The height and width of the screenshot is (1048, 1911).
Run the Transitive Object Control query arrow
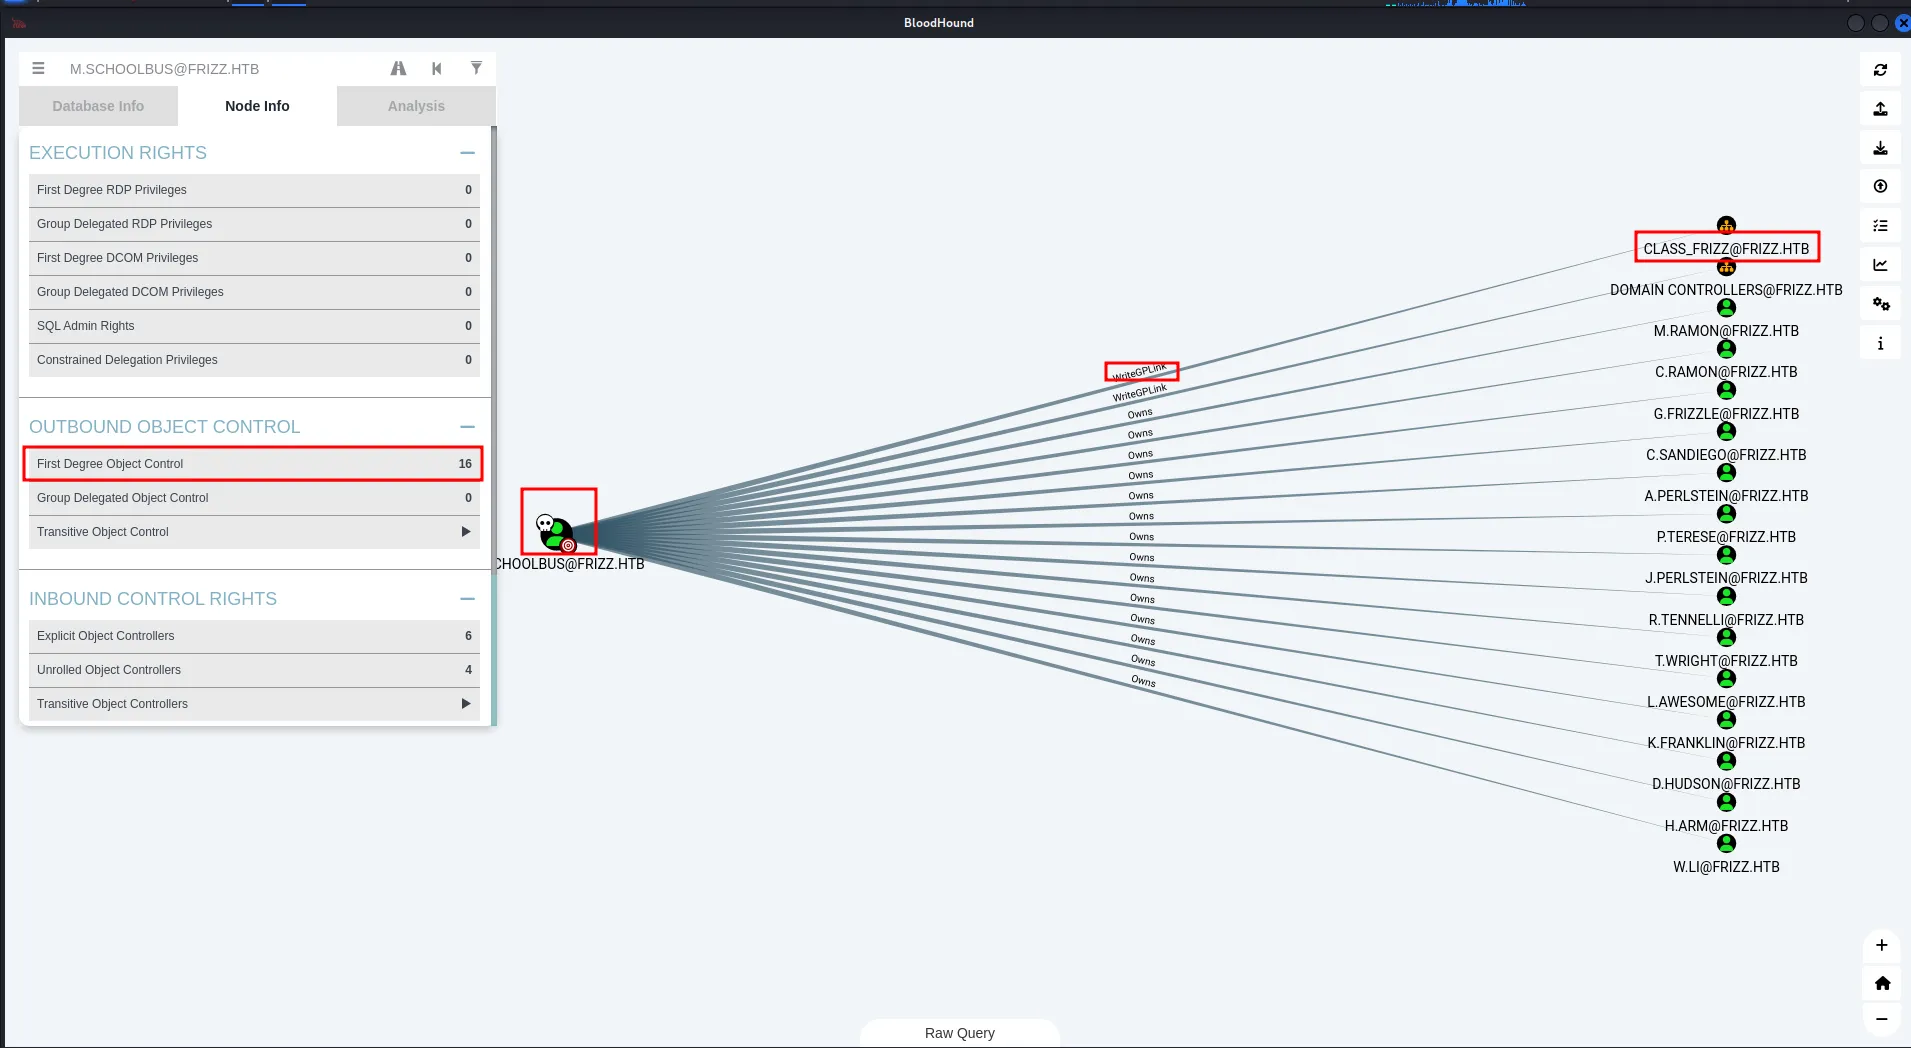pos(466,532)
